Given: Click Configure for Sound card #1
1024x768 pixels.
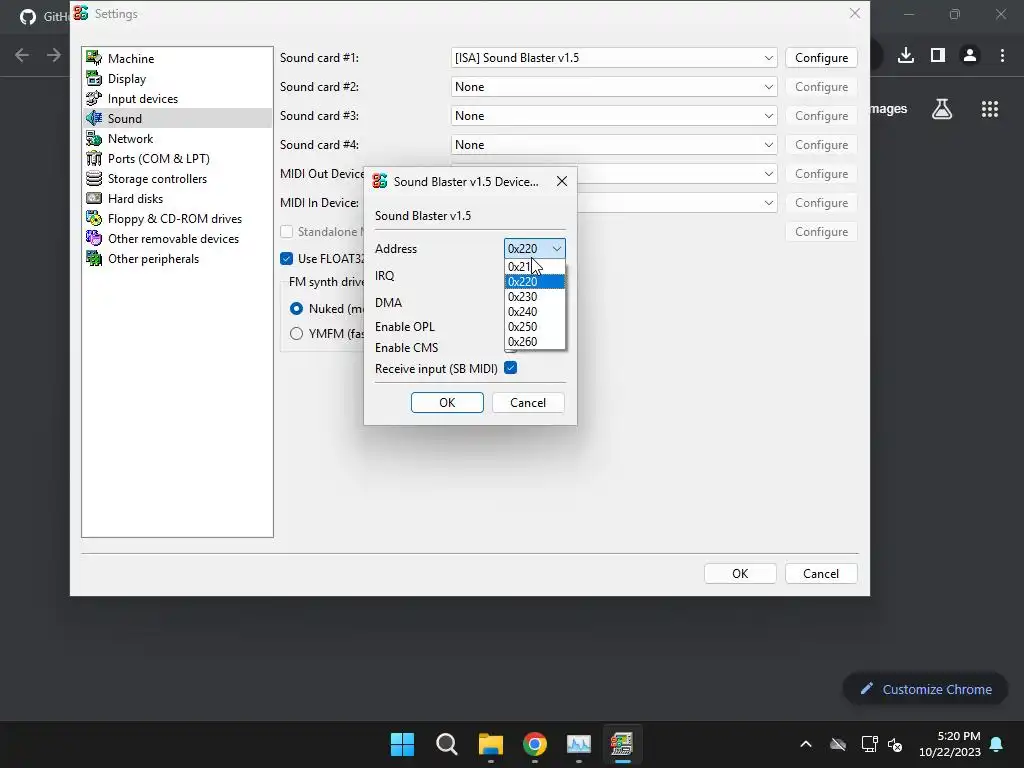Looking at the screenshot, I should (x=822, y=57).
